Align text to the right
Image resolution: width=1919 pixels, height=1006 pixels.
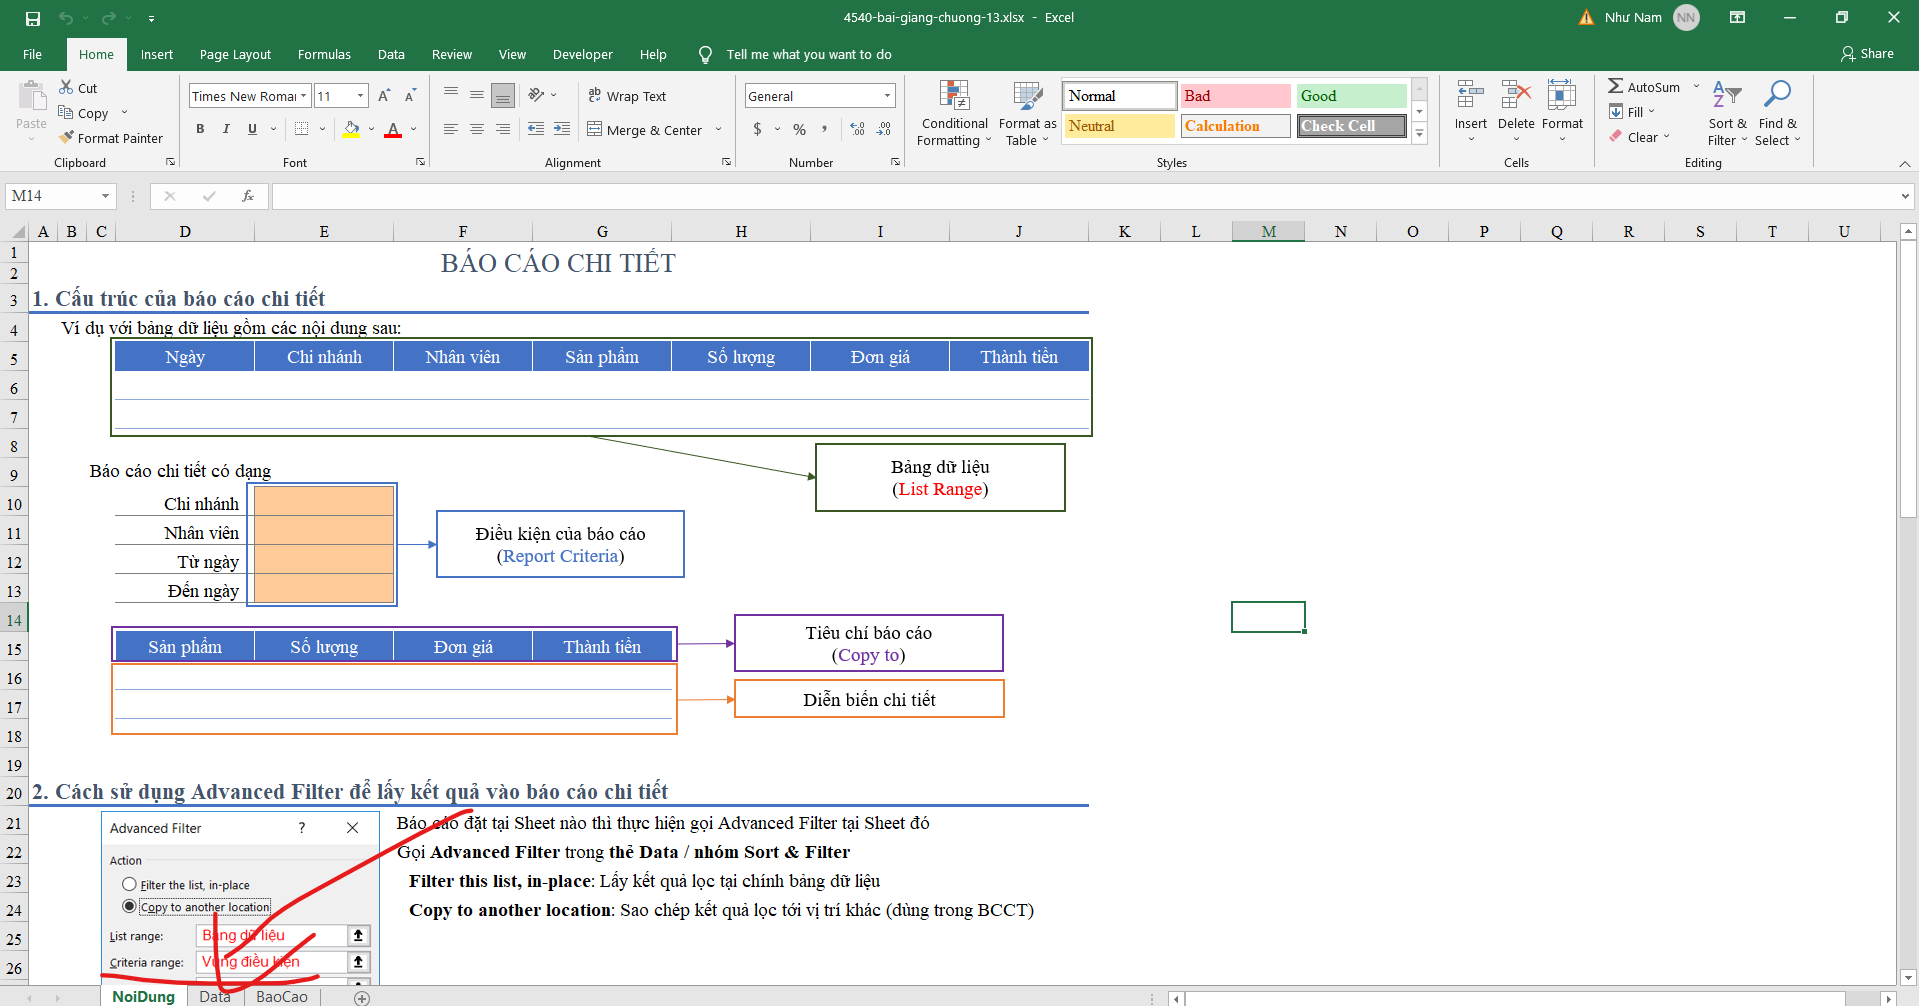point(503,129)
